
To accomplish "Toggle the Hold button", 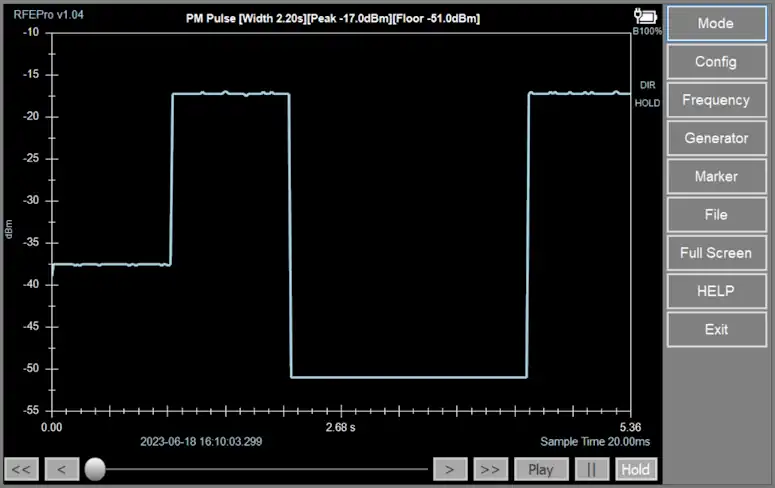I will [635, 469].
